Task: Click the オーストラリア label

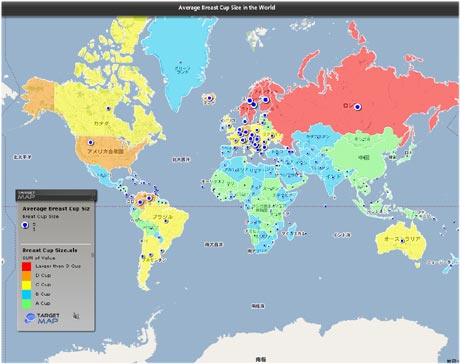Action: [x=402, y=239]
